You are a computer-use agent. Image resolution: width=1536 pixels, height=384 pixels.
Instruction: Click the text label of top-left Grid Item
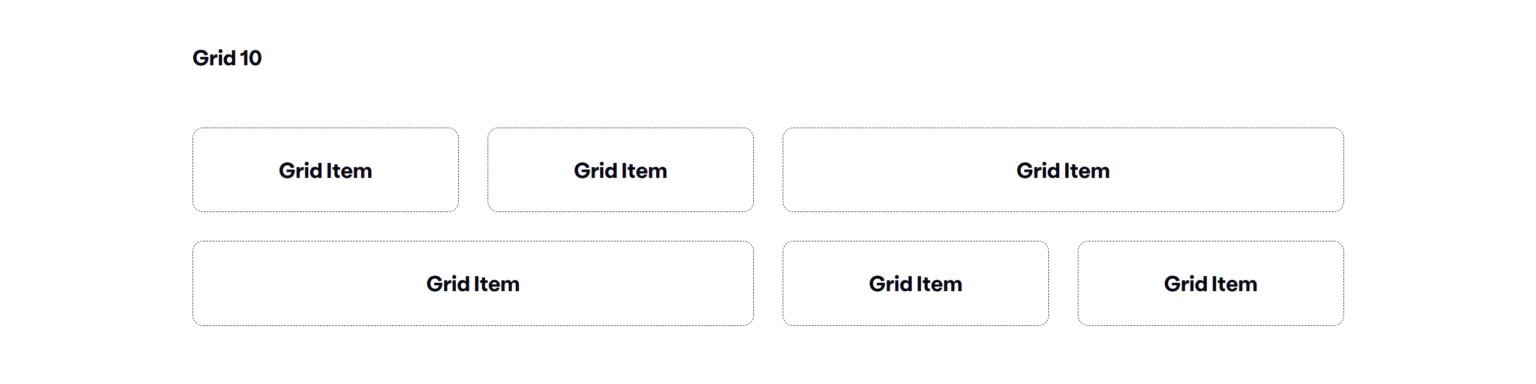(x=325, y=171)
